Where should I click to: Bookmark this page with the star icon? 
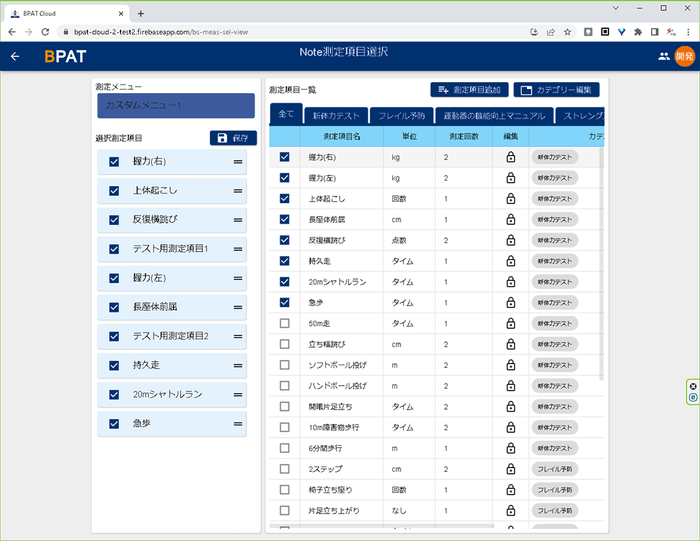pos(567,32)
